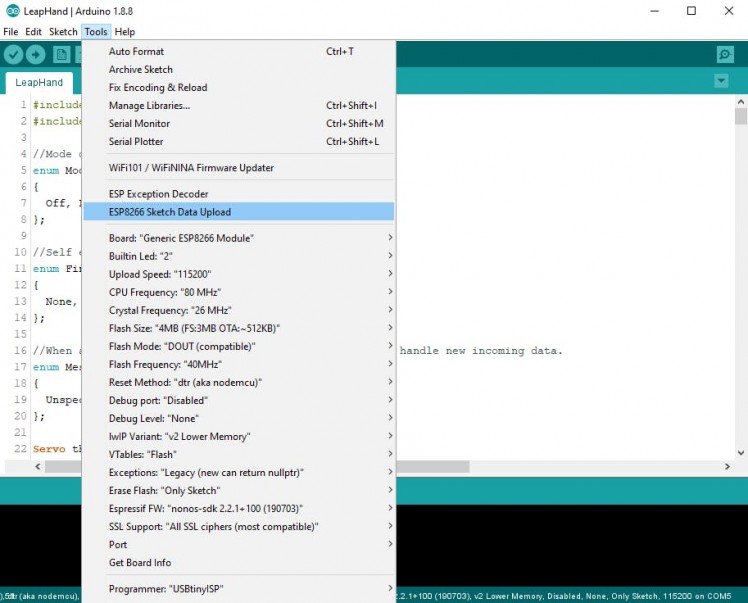Click horizontal scrollbar right arrow
Viewport: 748px width, 603px height.
pyautogui.click(x=727, y=467)
